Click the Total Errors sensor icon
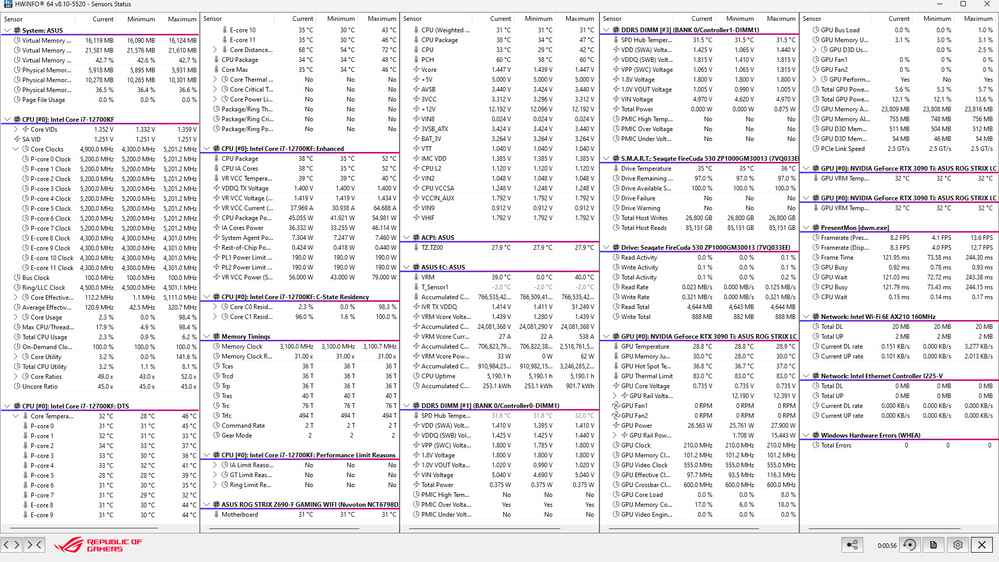 click(816, 445)
